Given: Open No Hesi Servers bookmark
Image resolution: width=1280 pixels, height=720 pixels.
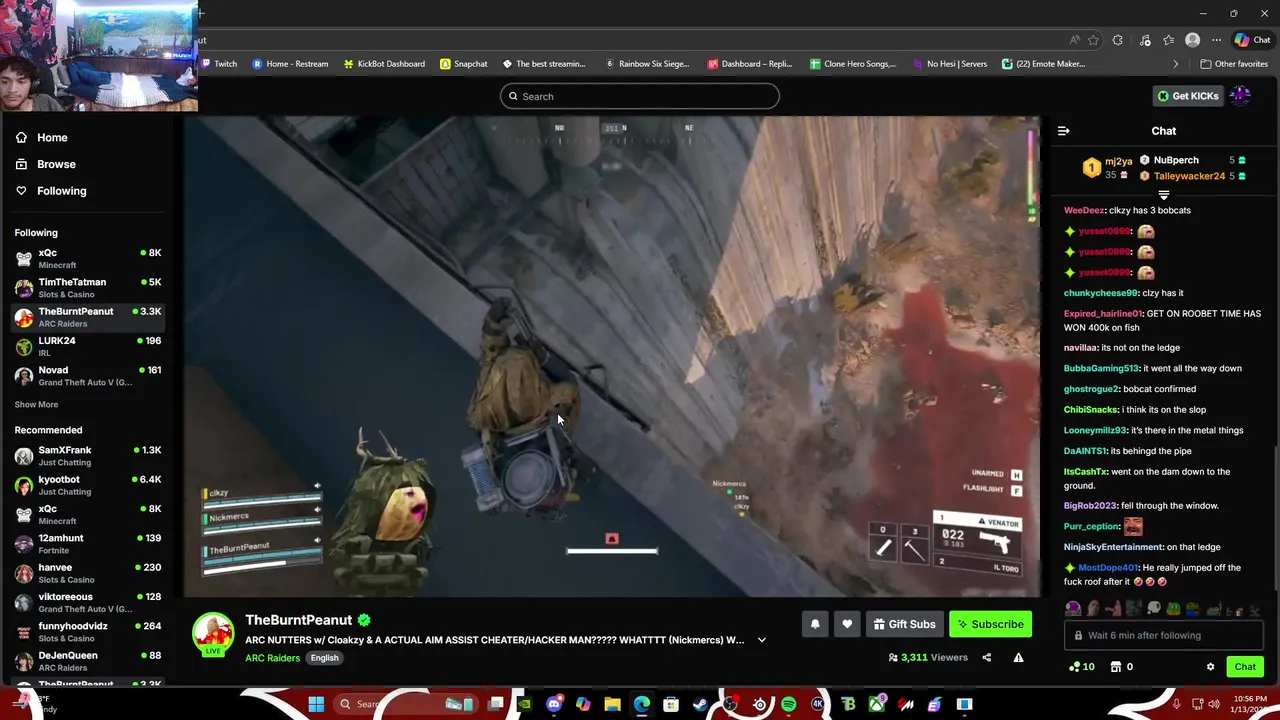Looking at the screenshot, I should tap(949, 64).
